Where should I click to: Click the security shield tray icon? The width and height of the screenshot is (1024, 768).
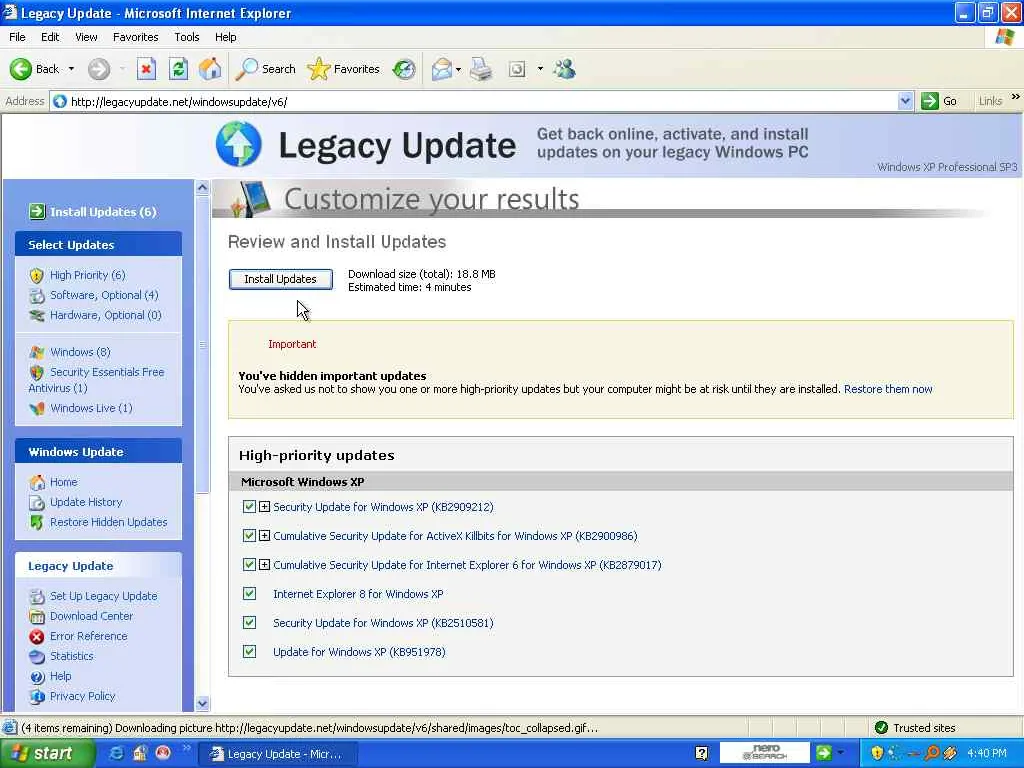(877, 753)
